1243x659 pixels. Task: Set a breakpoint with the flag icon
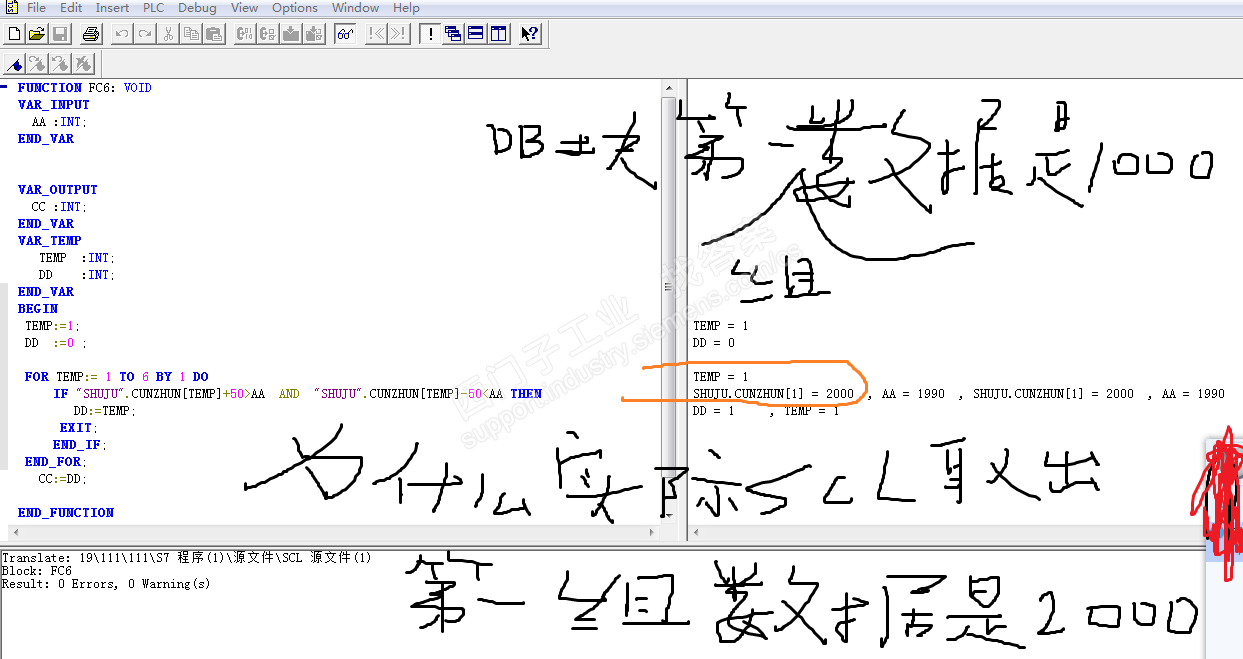coord(14,64)
